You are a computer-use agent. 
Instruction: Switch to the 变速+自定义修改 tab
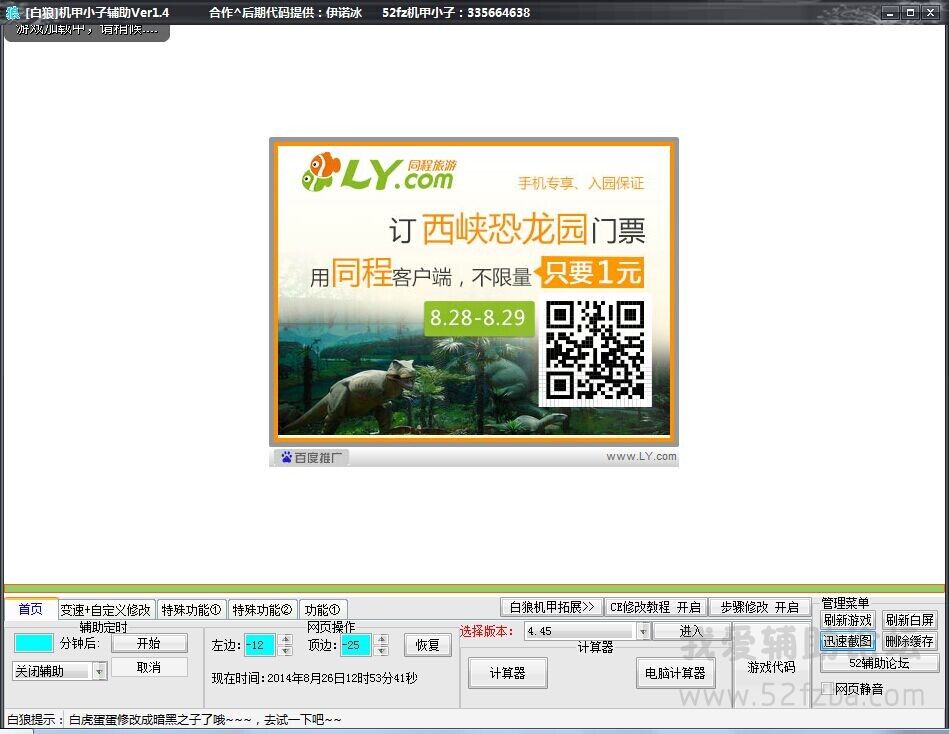coord(106,610)
